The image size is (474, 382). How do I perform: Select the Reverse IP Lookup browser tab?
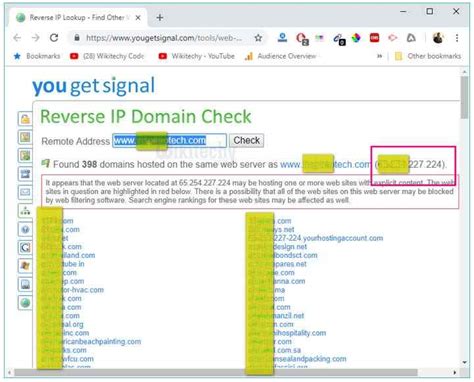click(x=77, y=18)
